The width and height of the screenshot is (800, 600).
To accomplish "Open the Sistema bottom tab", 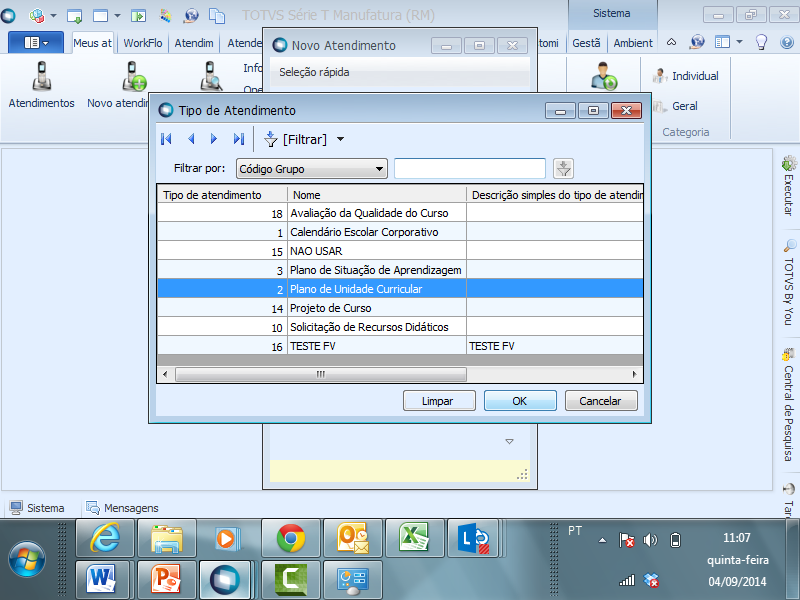I will 37,508.
